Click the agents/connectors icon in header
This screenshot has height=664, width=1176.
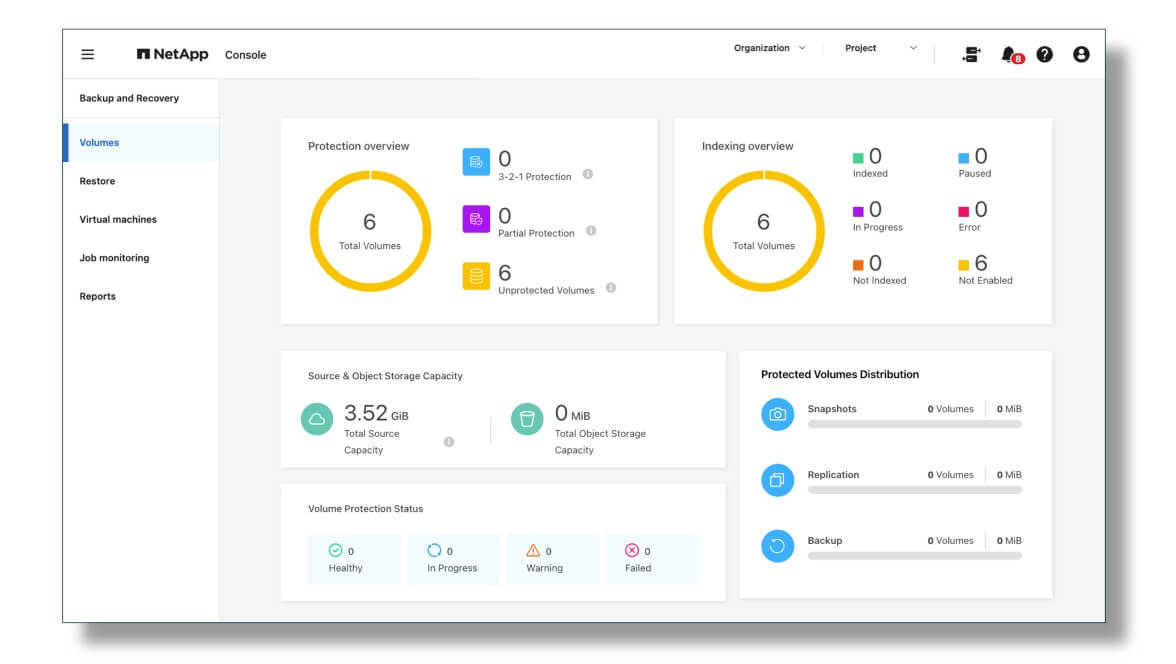(x=971, y=55)
